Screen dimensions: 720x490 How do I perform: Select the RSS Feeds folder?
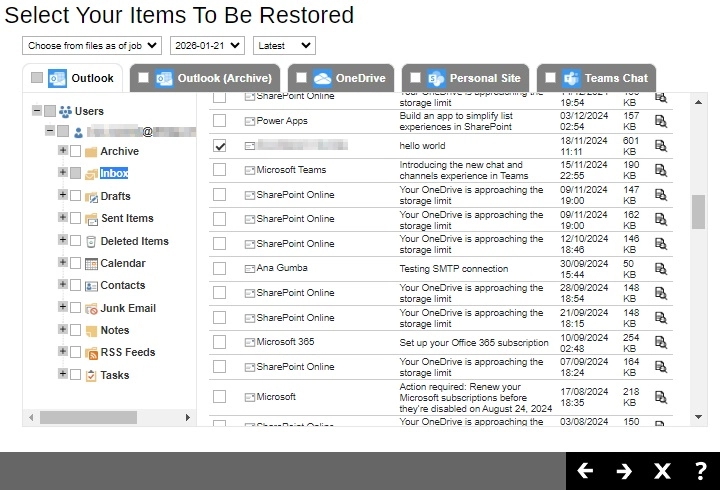(x=128, y=352)
